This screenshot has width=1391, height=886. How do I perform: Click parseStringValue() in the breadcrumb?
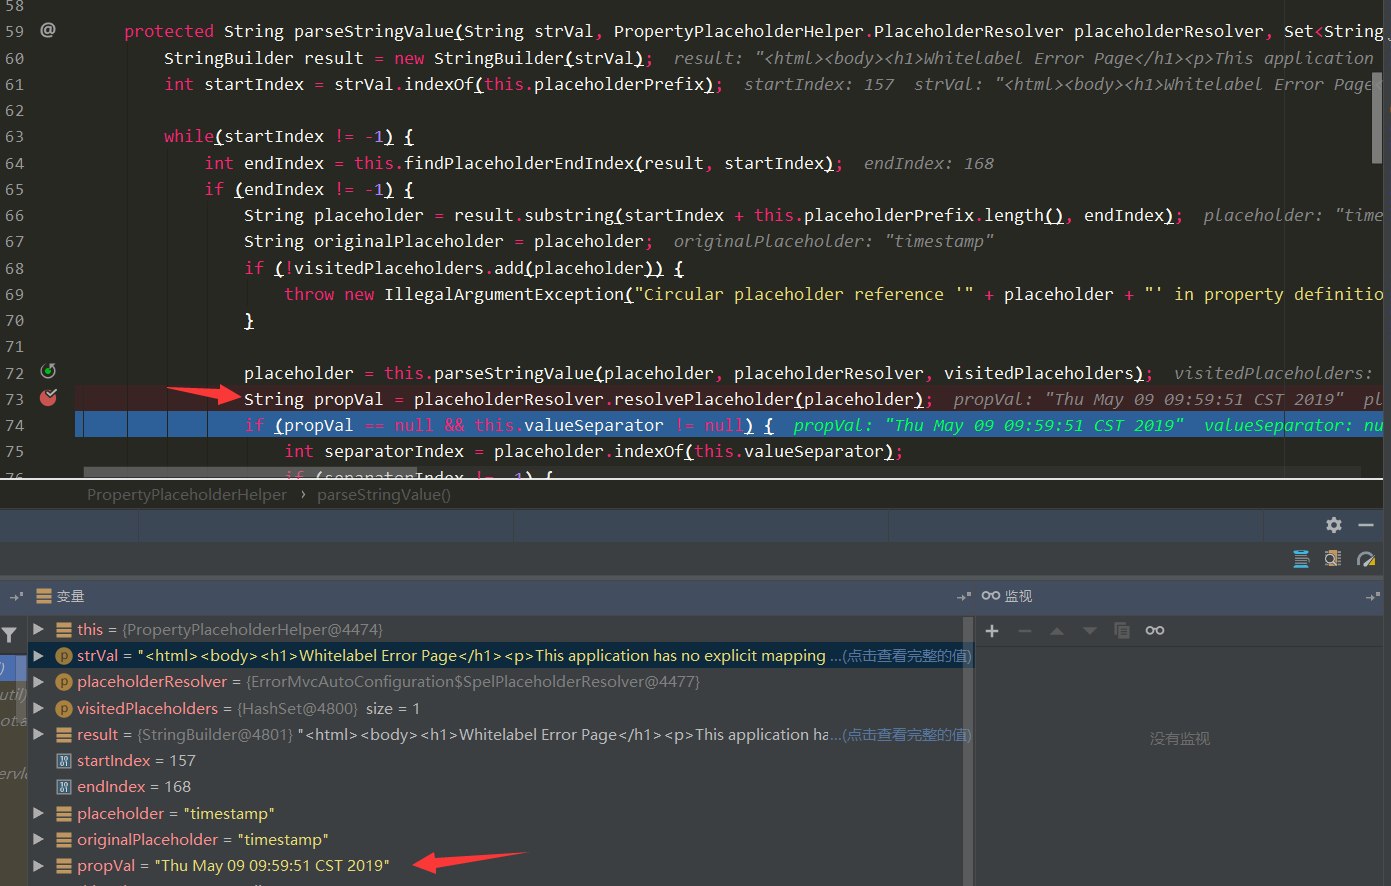384,495
